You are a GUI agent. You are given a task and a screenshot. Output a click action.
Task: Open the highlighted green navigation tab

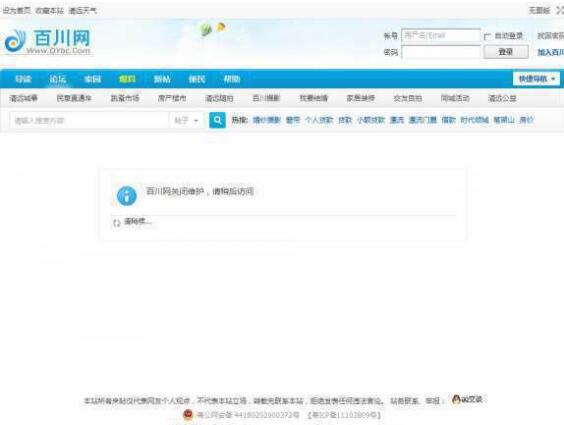coord(127,79)
